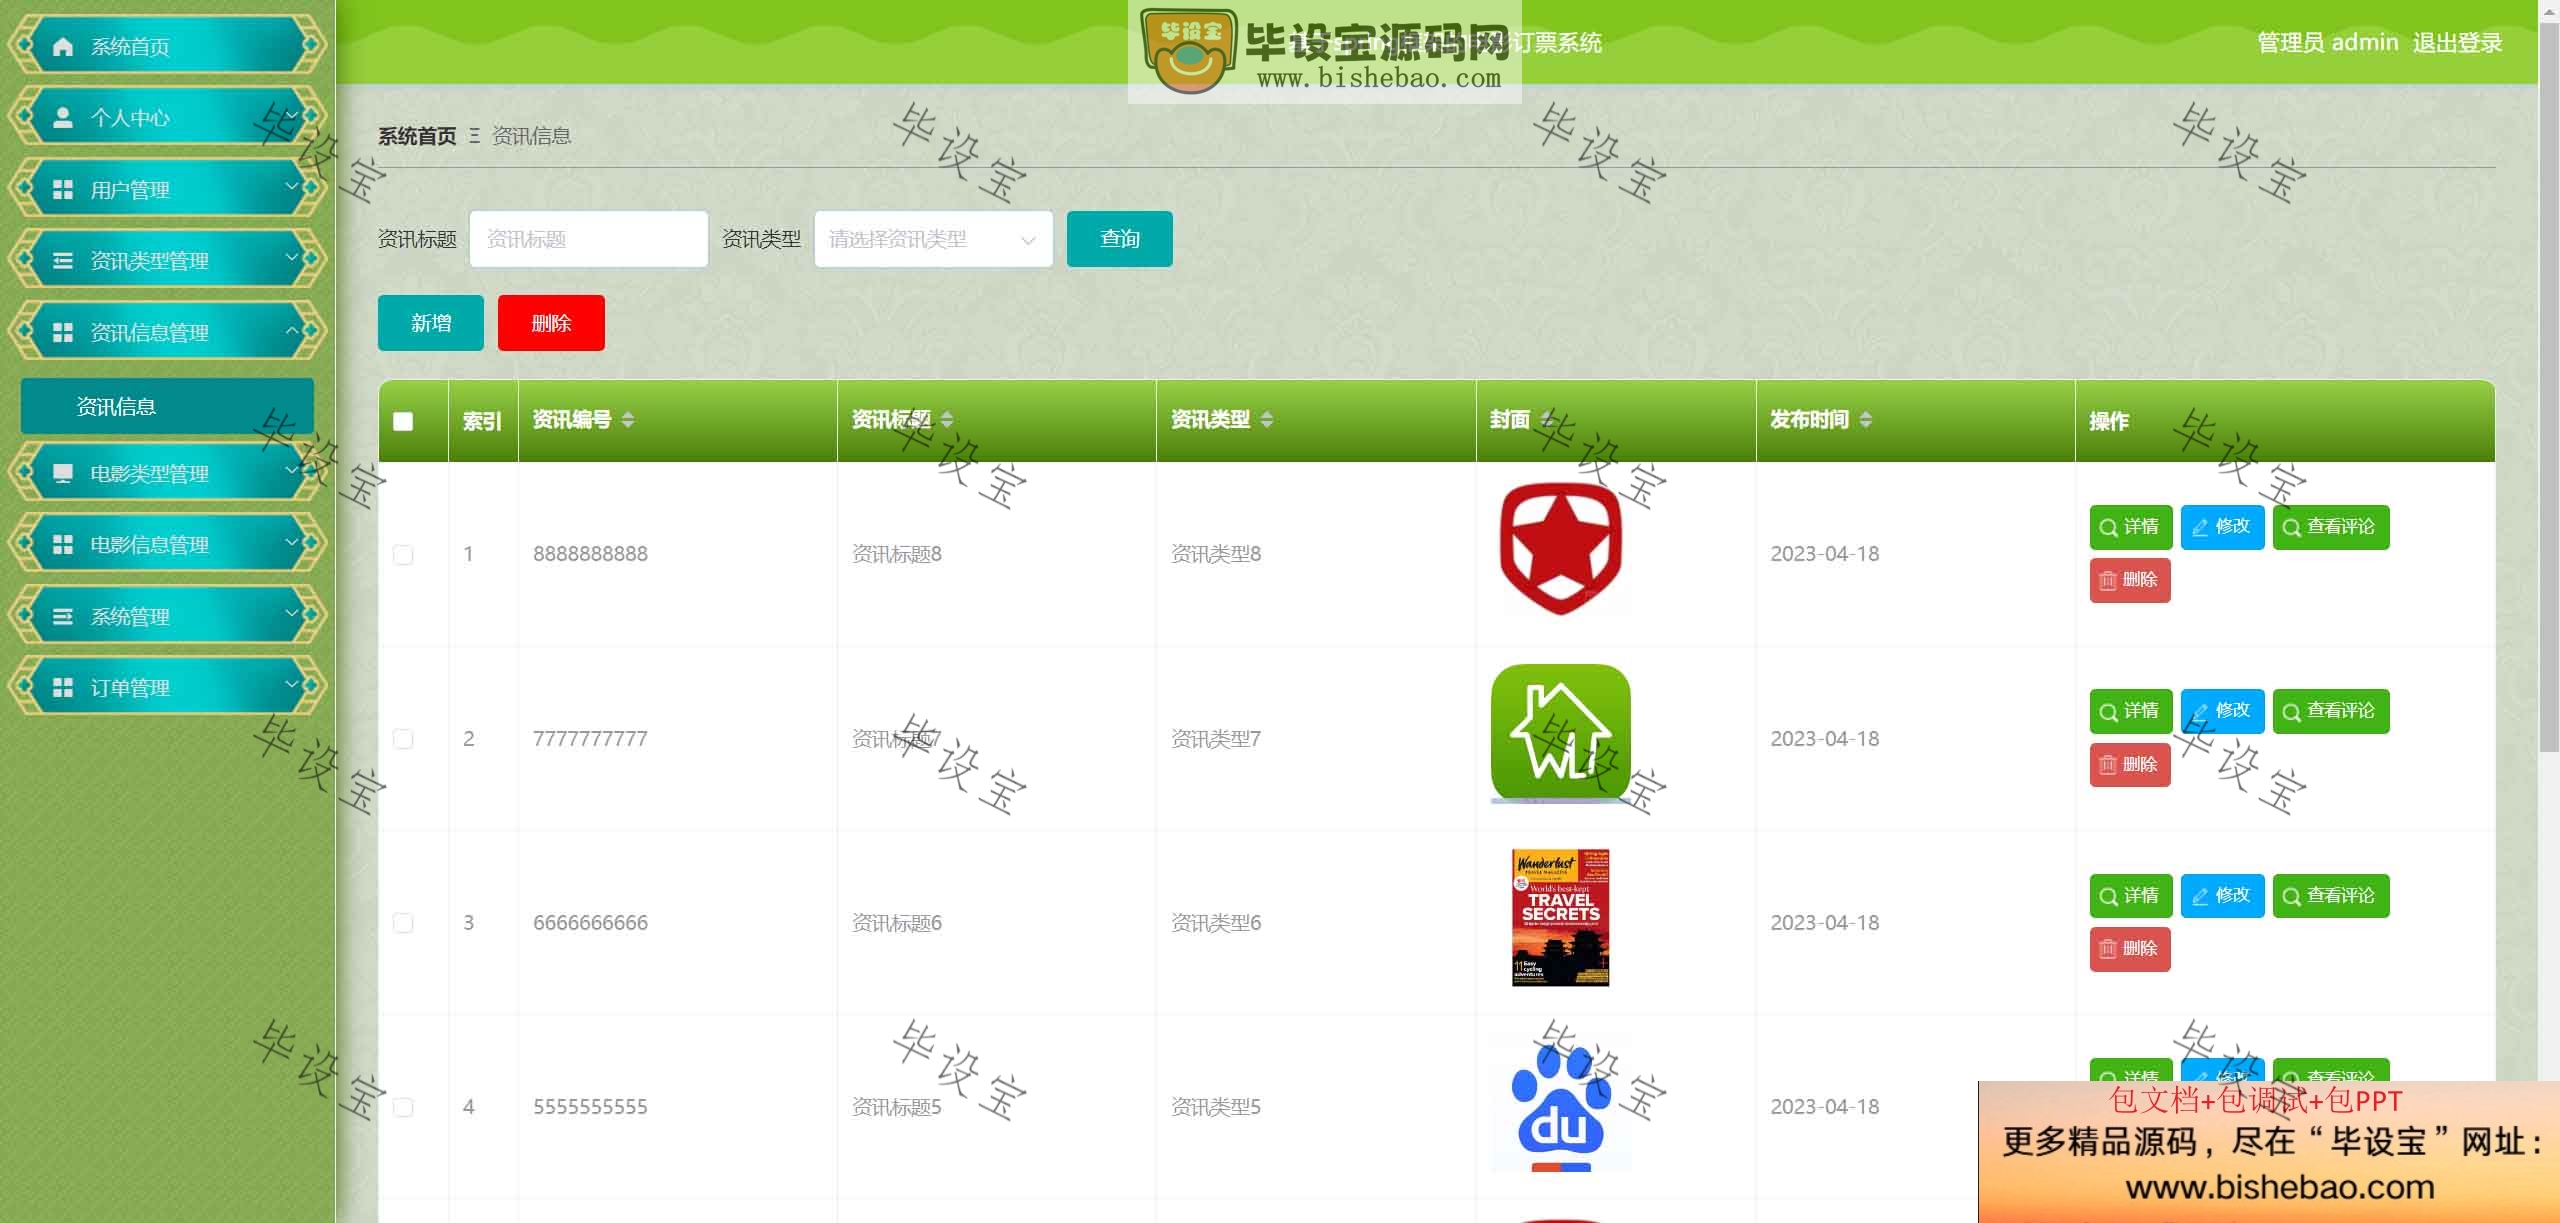Open the green house cover thumbnail
Image resolution: width=2560 pixels, height=1223 pixels.
coord(1561,733)
